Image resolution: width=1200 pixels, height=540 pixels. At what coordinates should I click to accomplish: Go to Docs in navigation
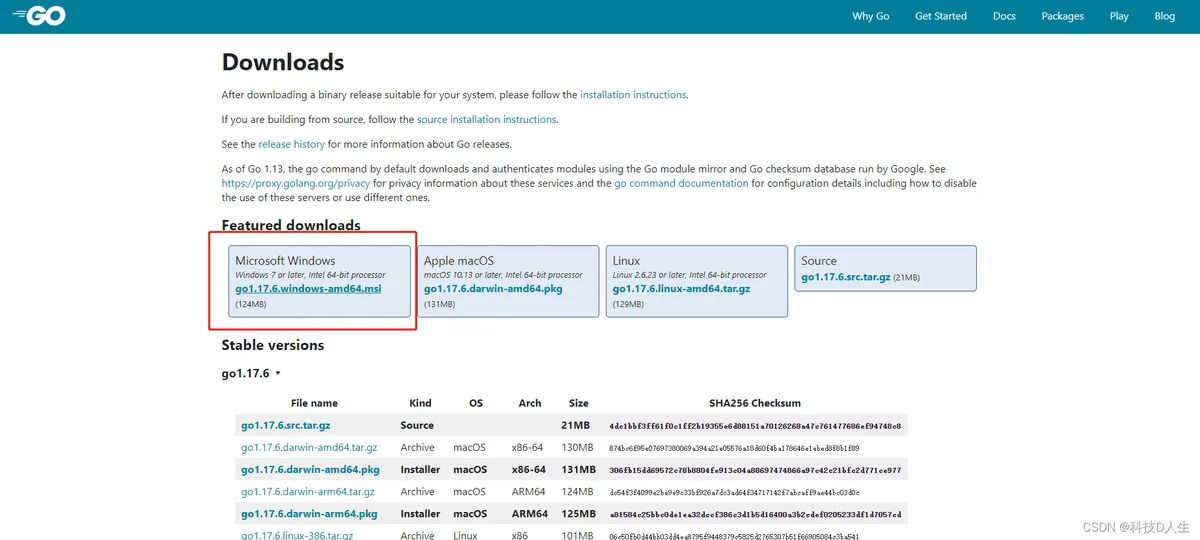pyautogui.click(x=1004, y=16)
